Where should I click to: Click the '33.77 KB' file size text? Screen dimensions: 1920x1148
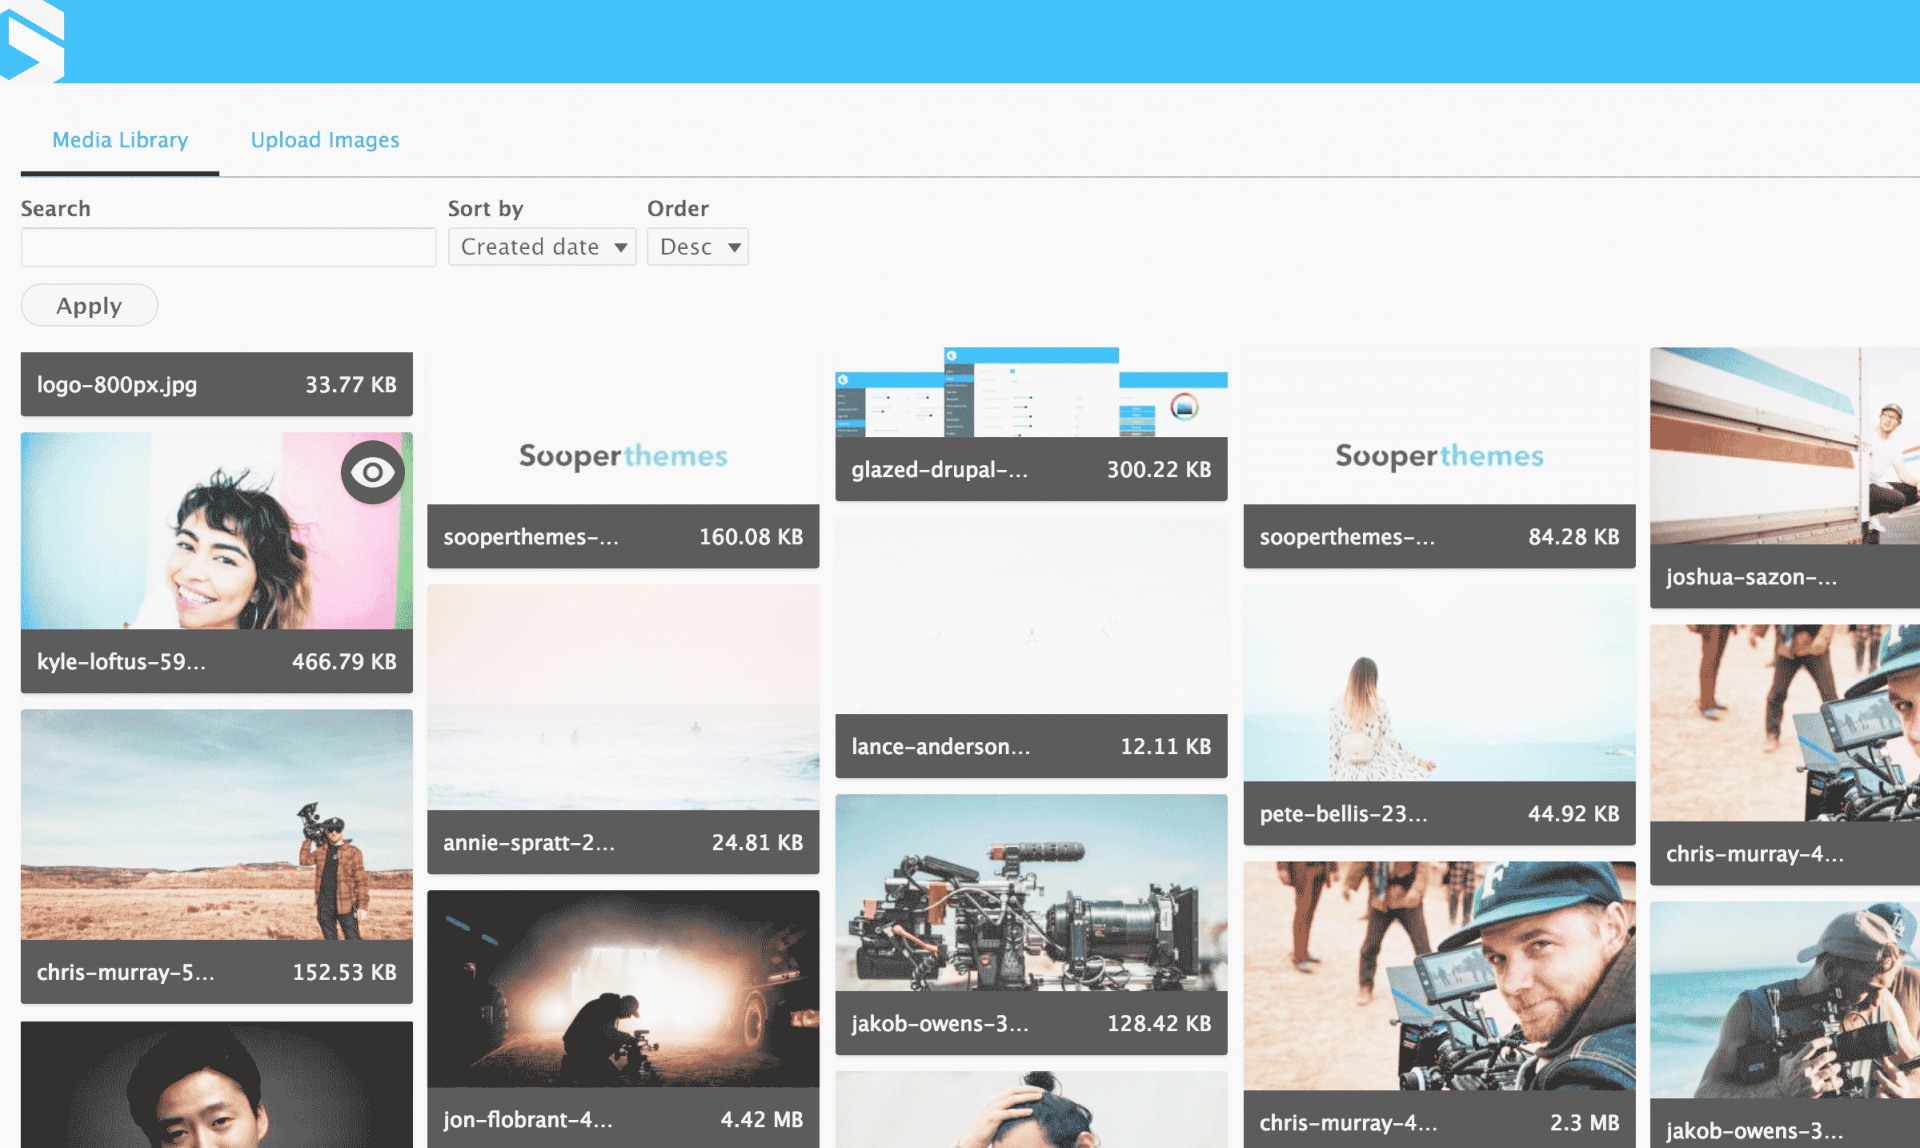(351, 385)
